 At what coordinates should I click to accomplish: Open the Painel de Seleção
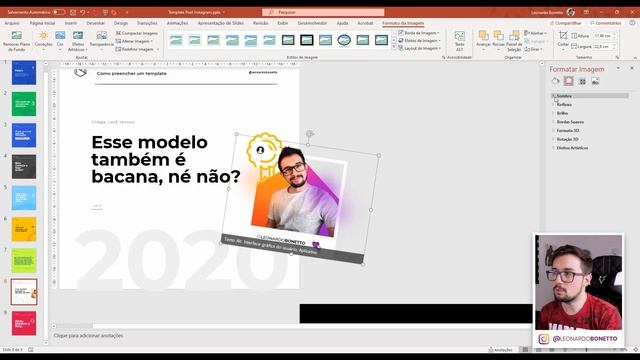tap(514, 41)
